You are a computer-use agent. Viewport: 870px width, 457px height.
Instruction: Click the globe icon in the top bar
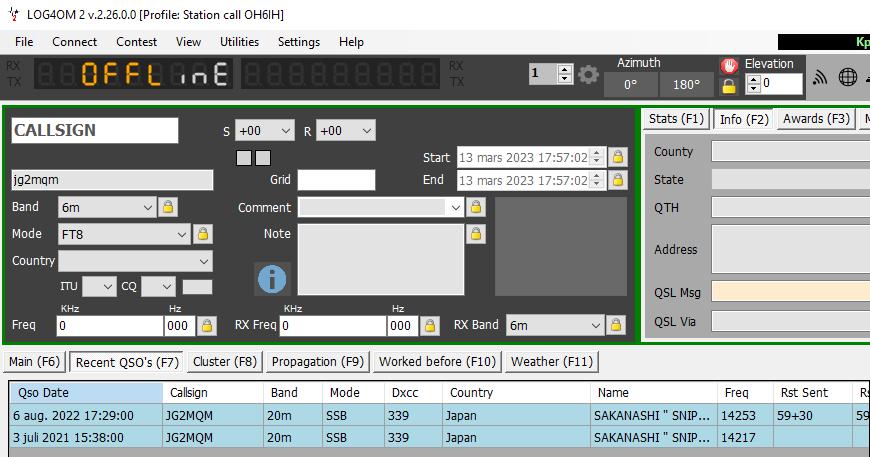[847, 77]
